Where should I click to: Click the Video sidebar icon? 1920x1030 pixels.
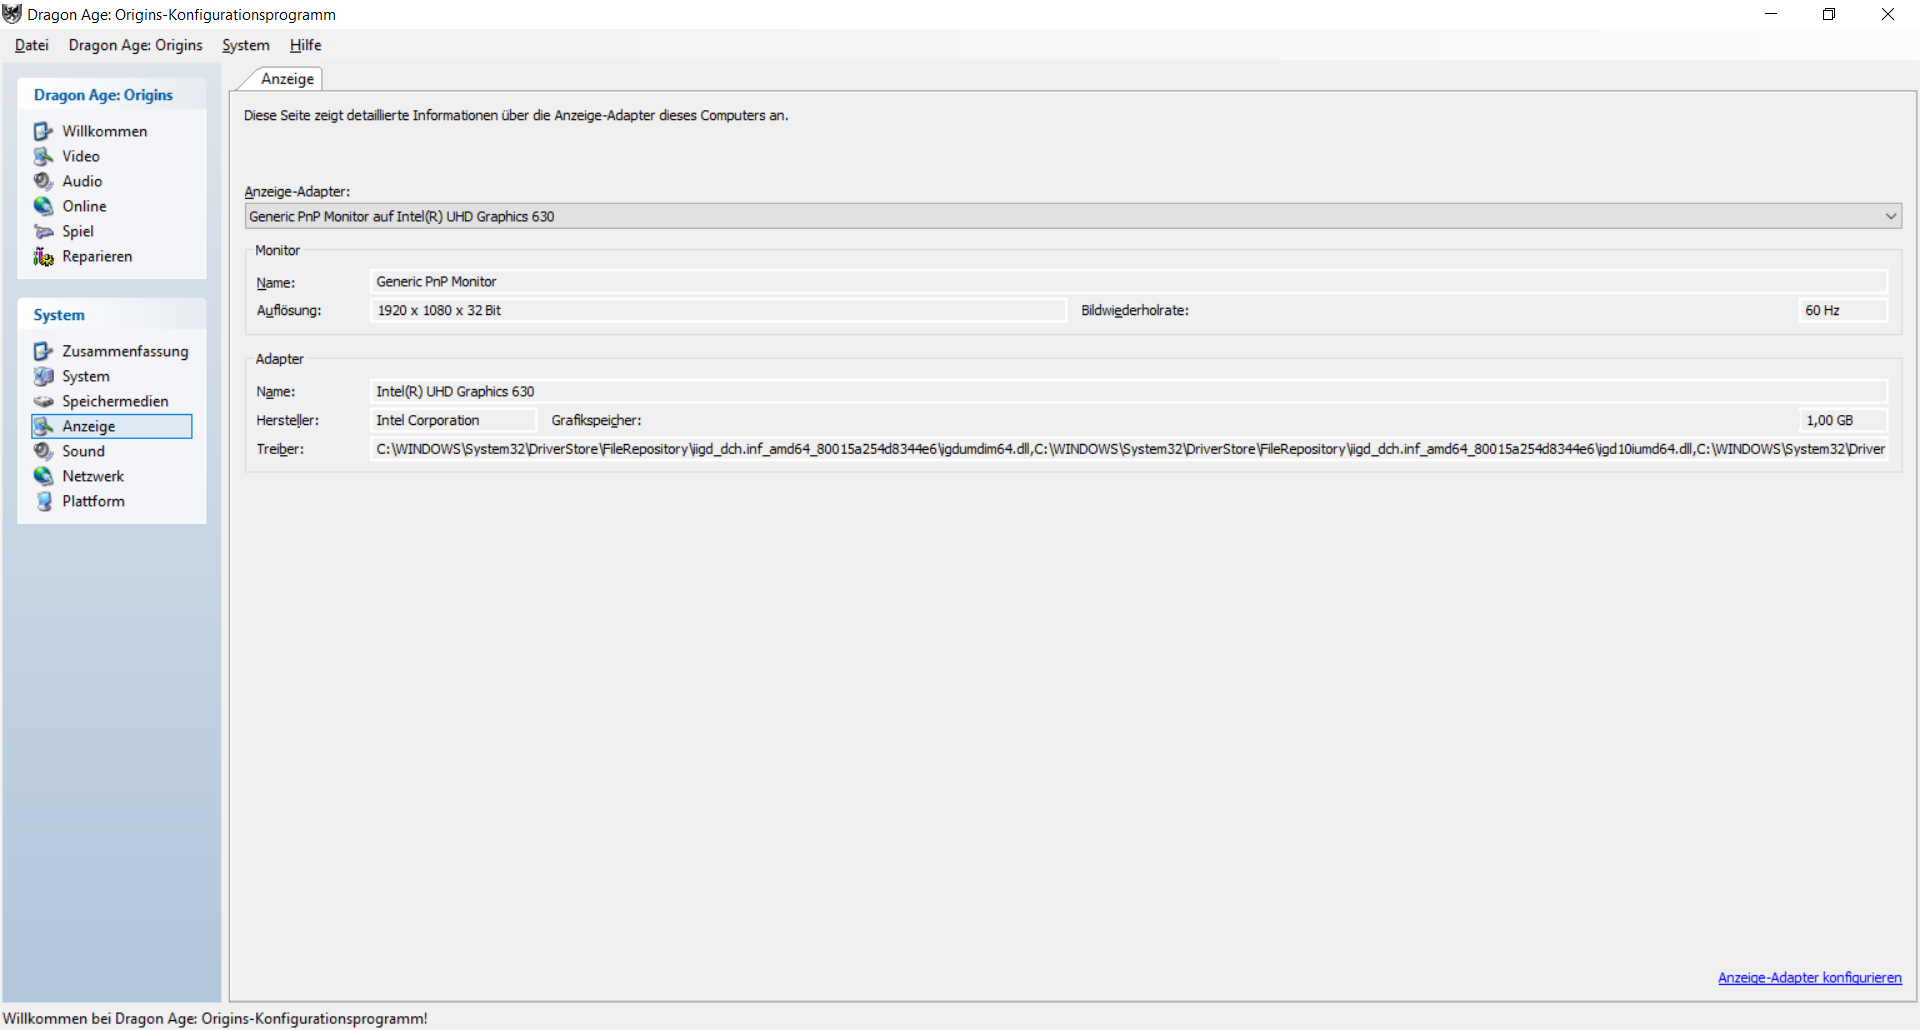click(43, 156)
